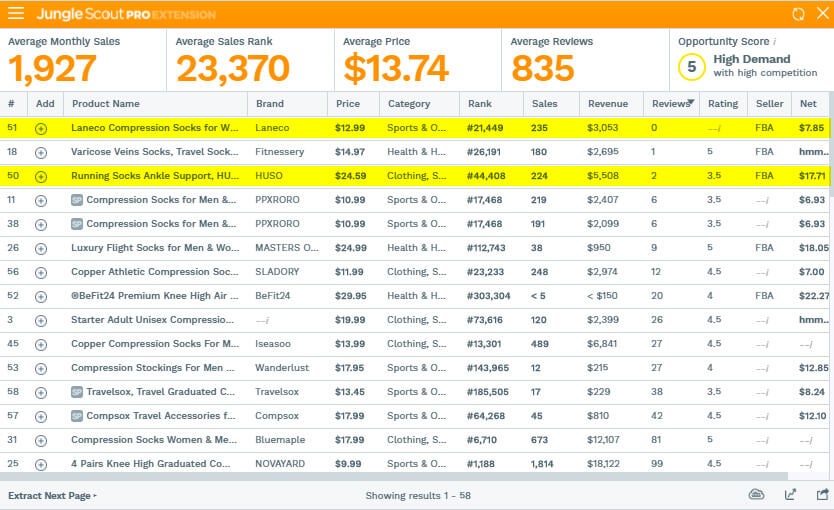The width and height of the screenshot is (834, 510).
Task: Add the PPXRORO product in row 11
Action: click(x=41, y=200)
